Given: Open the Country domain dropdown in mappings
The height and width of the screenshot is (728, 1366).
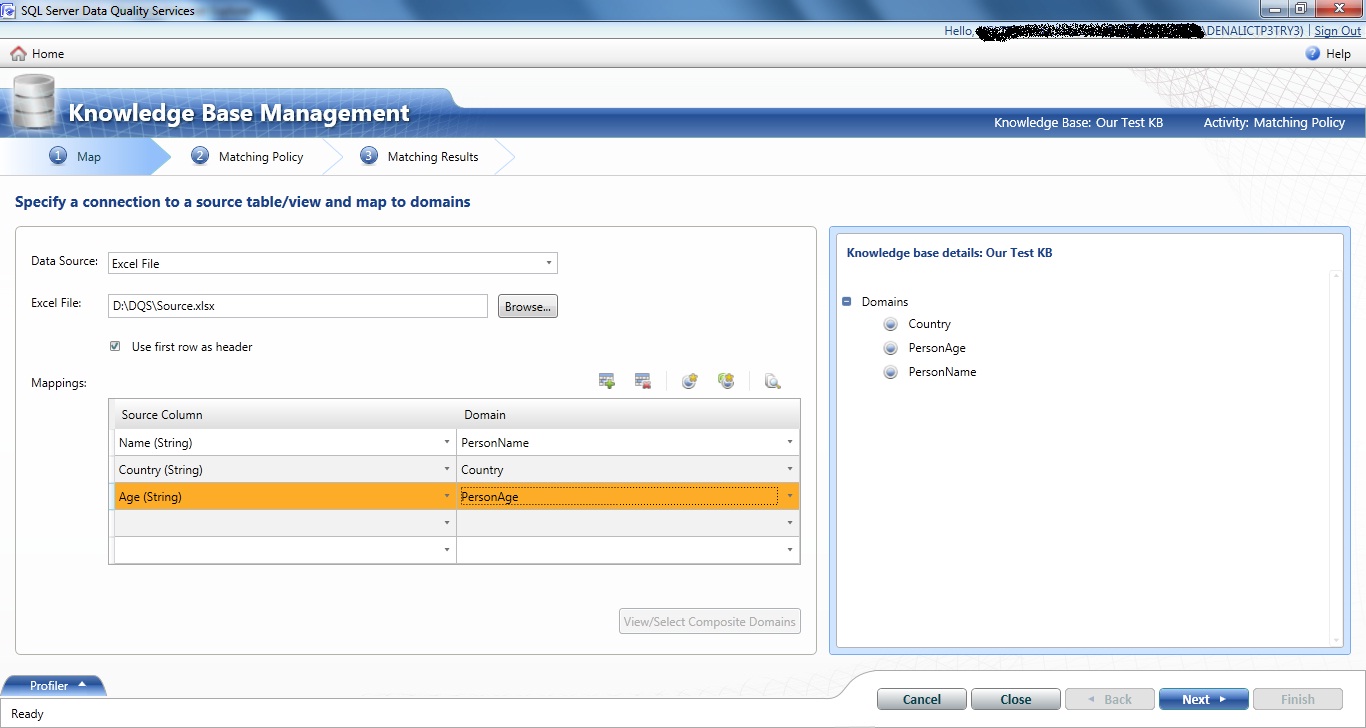Looking at the screenshot, I should (790, 469).
